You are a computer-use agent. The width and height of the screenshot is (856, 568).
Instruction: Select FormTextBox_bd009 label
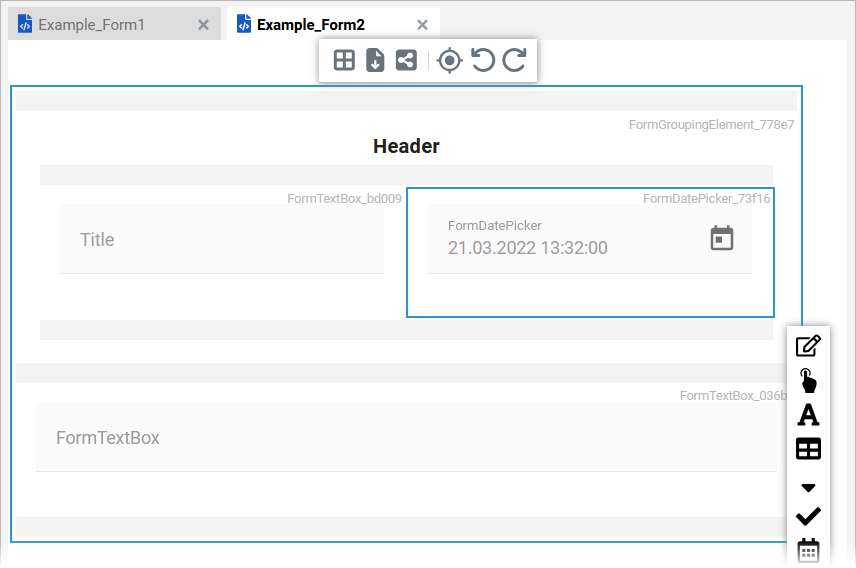coord(344,198)
